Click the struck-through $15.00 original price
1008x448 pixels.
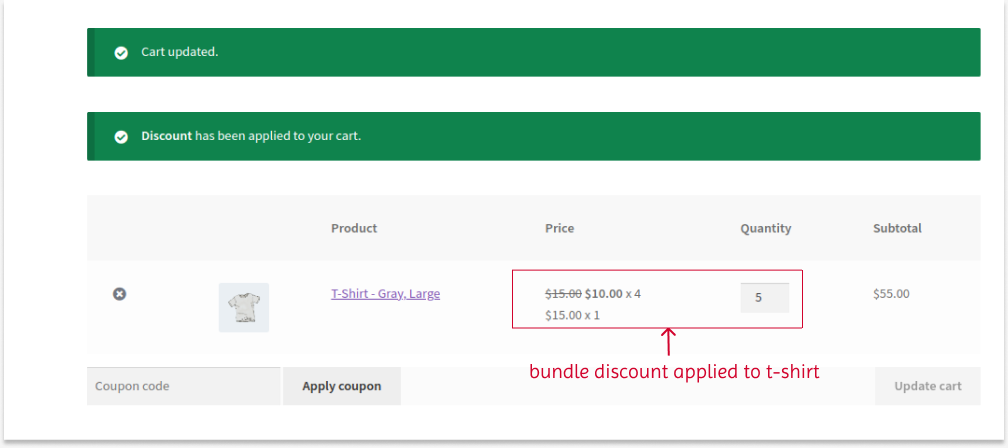coord(563,294)
